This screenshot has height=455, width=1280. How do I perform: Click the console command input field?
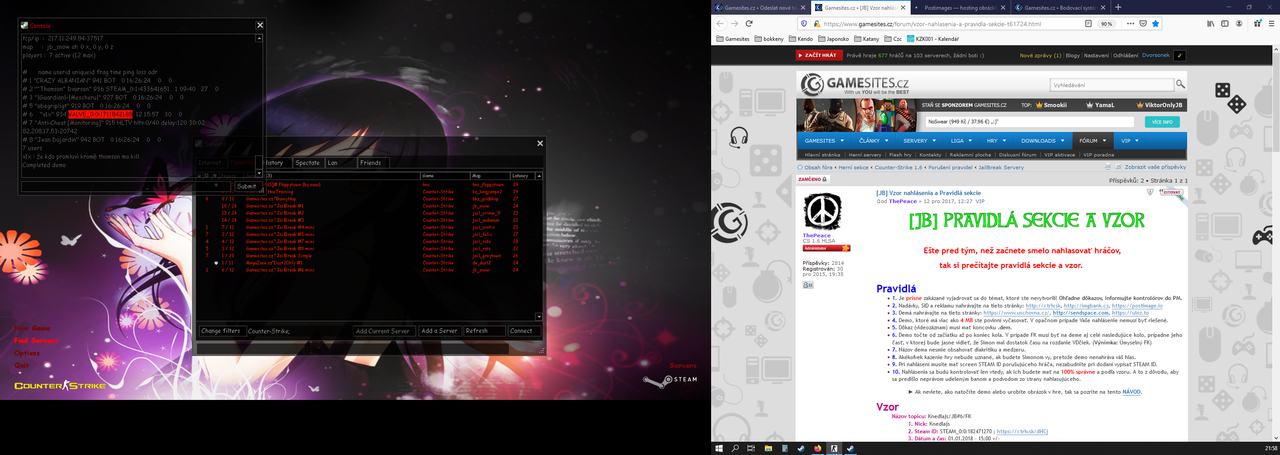point(126,186)
